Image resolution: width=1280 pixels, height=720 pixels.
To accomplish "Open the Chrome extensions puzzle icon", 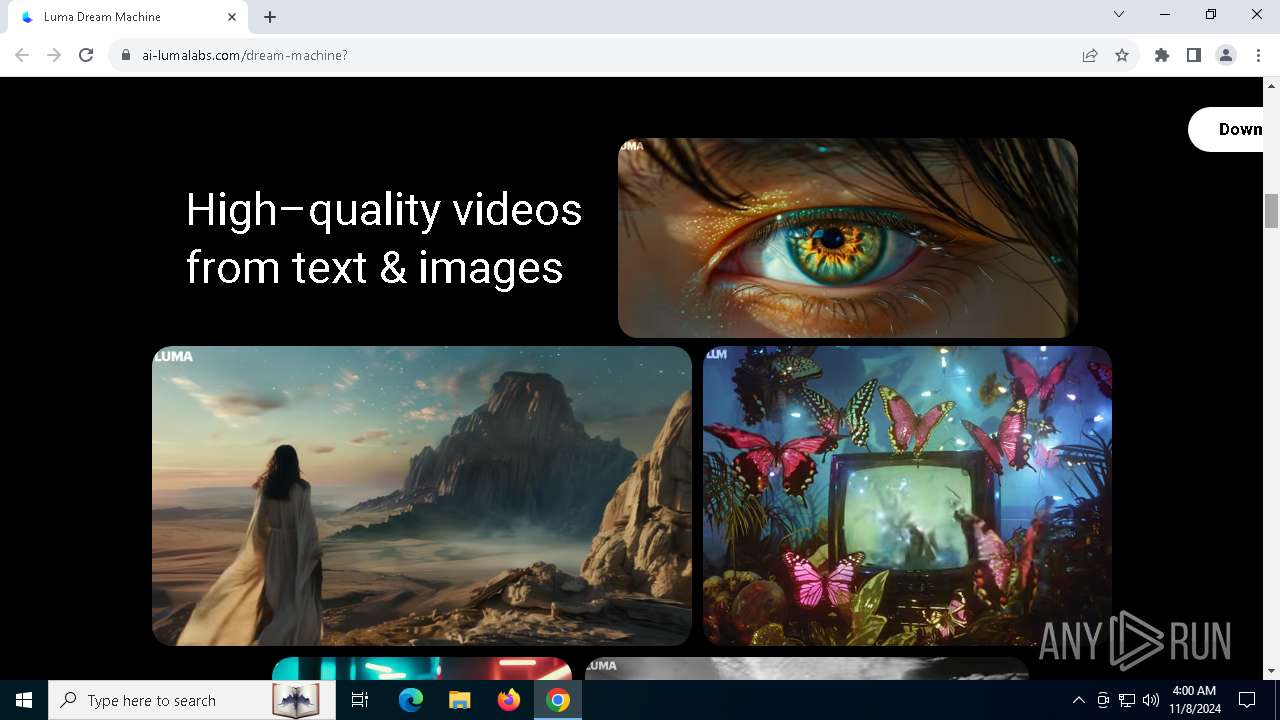I will click(1162, 55).
